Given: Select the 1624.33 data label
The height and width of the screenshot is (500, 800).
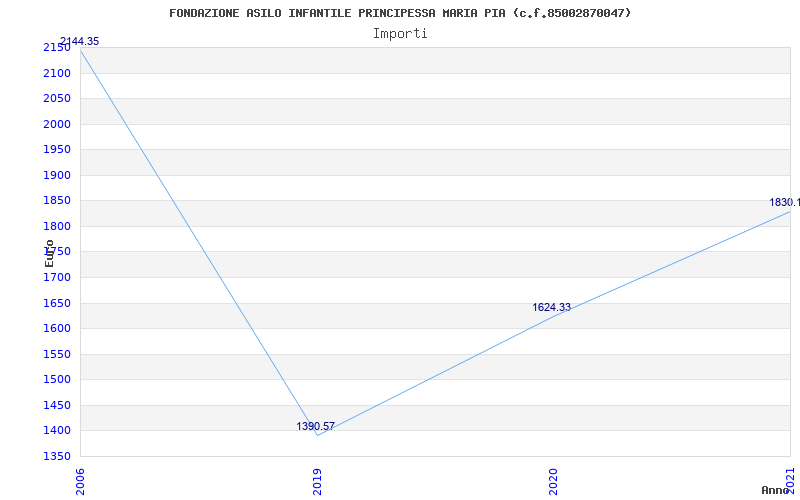Looking at the screenshot, I should tap(552, 307).
